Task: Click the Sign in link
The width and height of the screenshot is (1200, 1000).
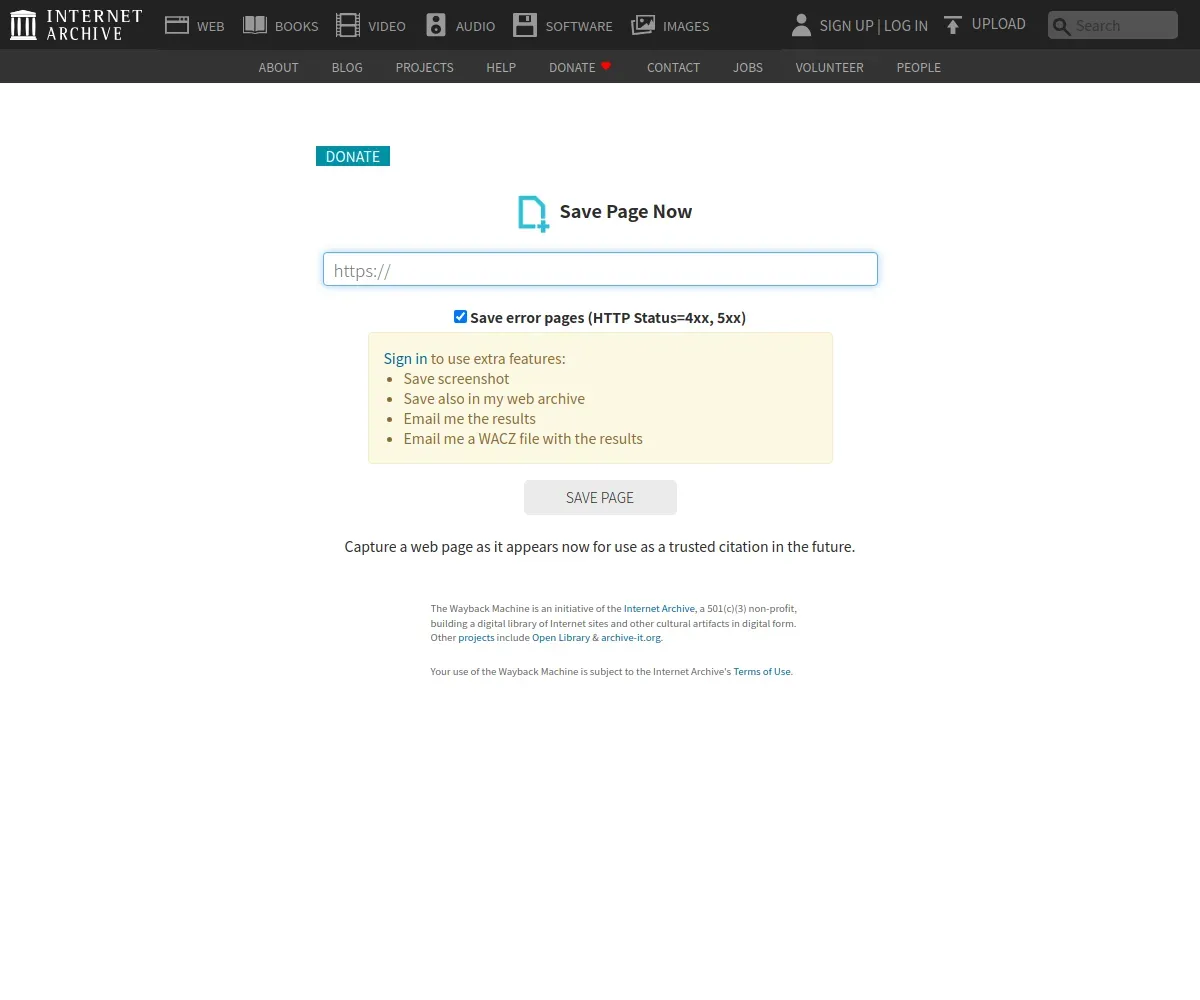Action: tap(405, 358)
